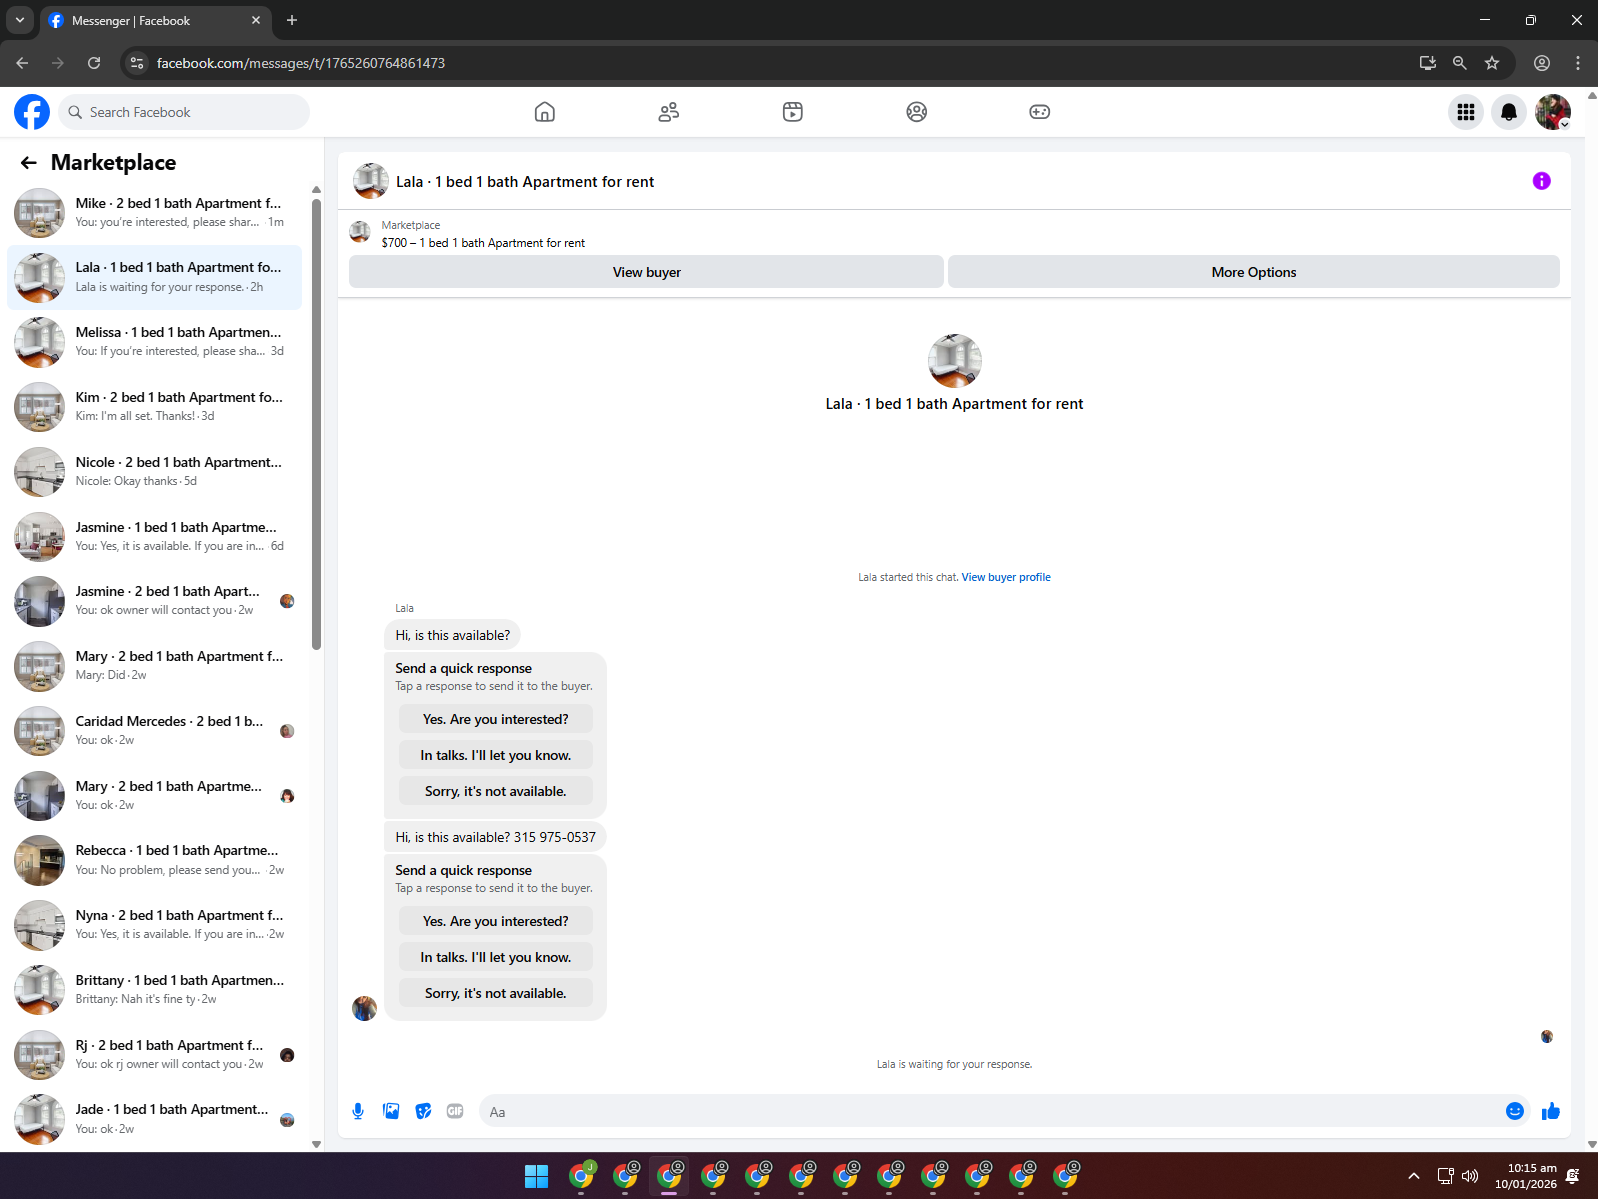Image resolution: width=1598 pixels, height=1199 pixels.
Task: Open Melissa 1 bed 1 bath conversation
Action: pos(155,342)
